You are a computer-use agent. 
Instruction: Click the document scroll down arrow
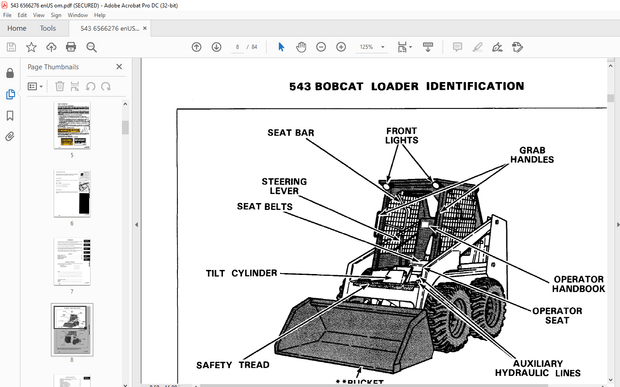[x=611, y=380]
